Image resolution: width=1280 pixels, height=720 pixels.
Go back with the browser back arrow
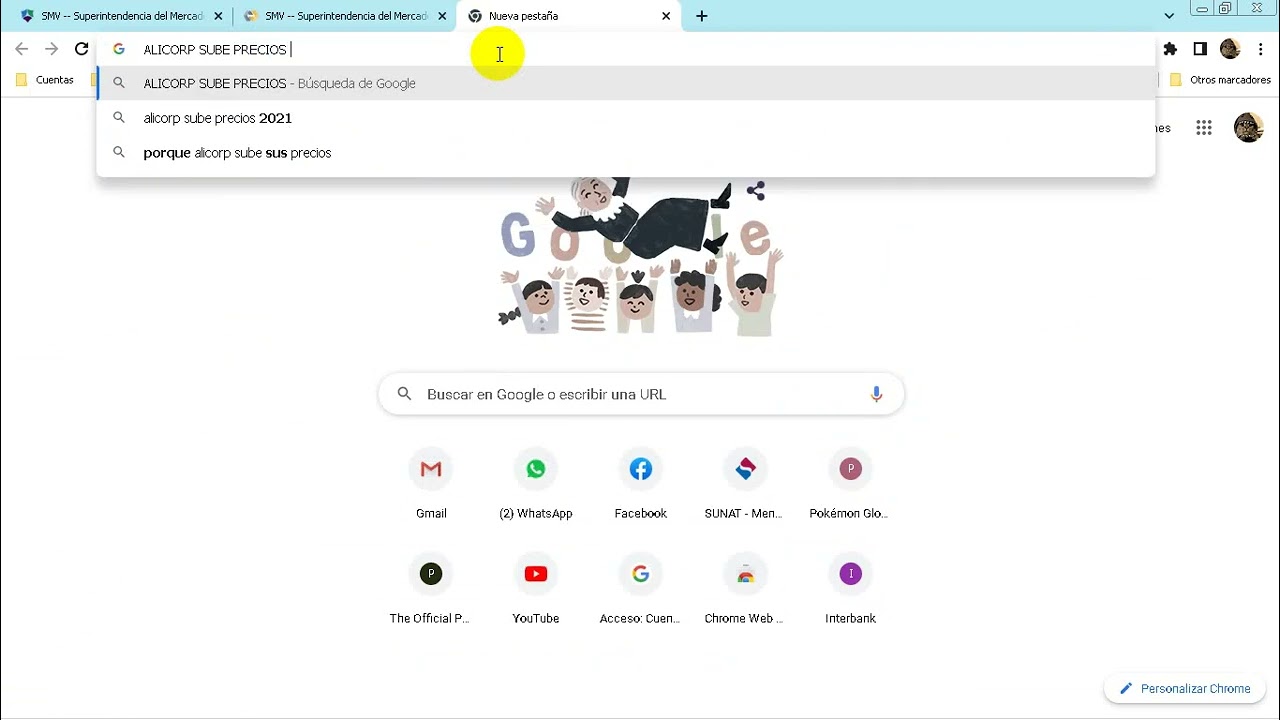pyautogui.click(x=22, y=49)
